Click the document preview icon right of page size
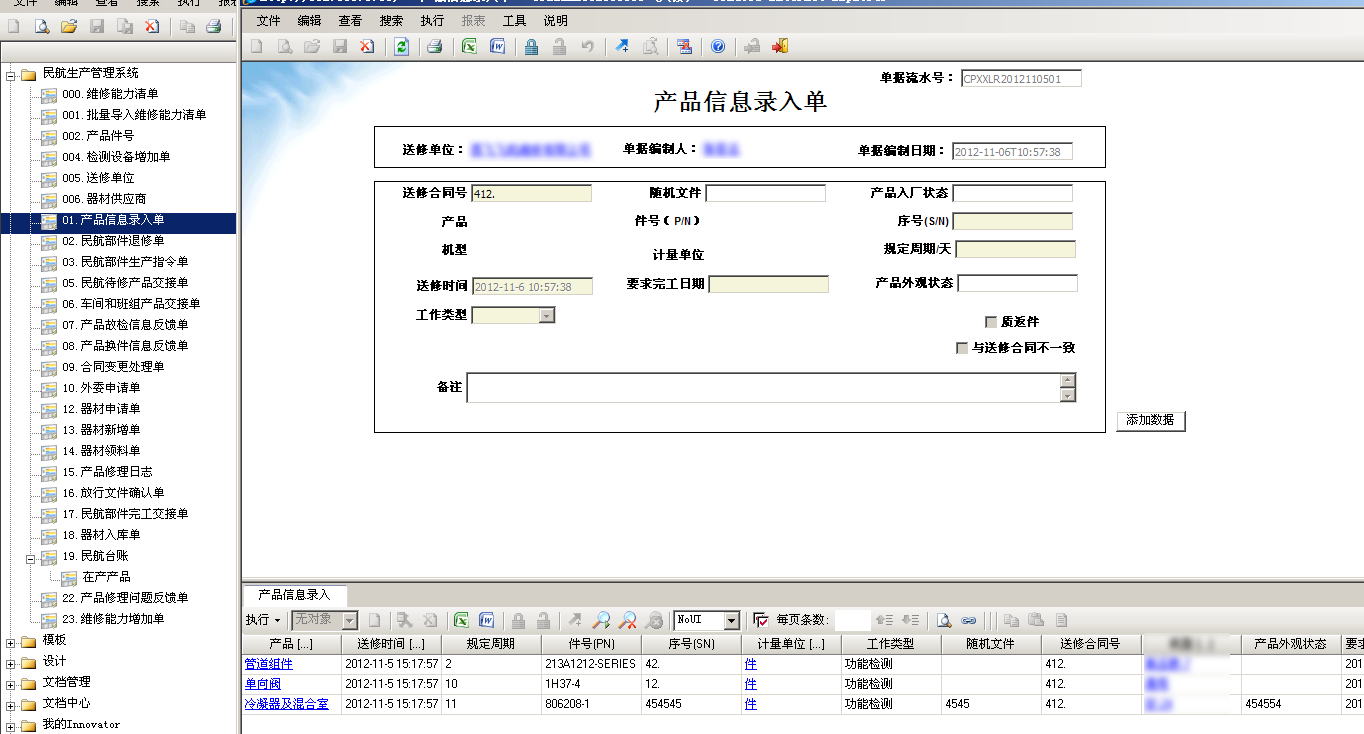The image size is (1364, 734). pos(943,620)
